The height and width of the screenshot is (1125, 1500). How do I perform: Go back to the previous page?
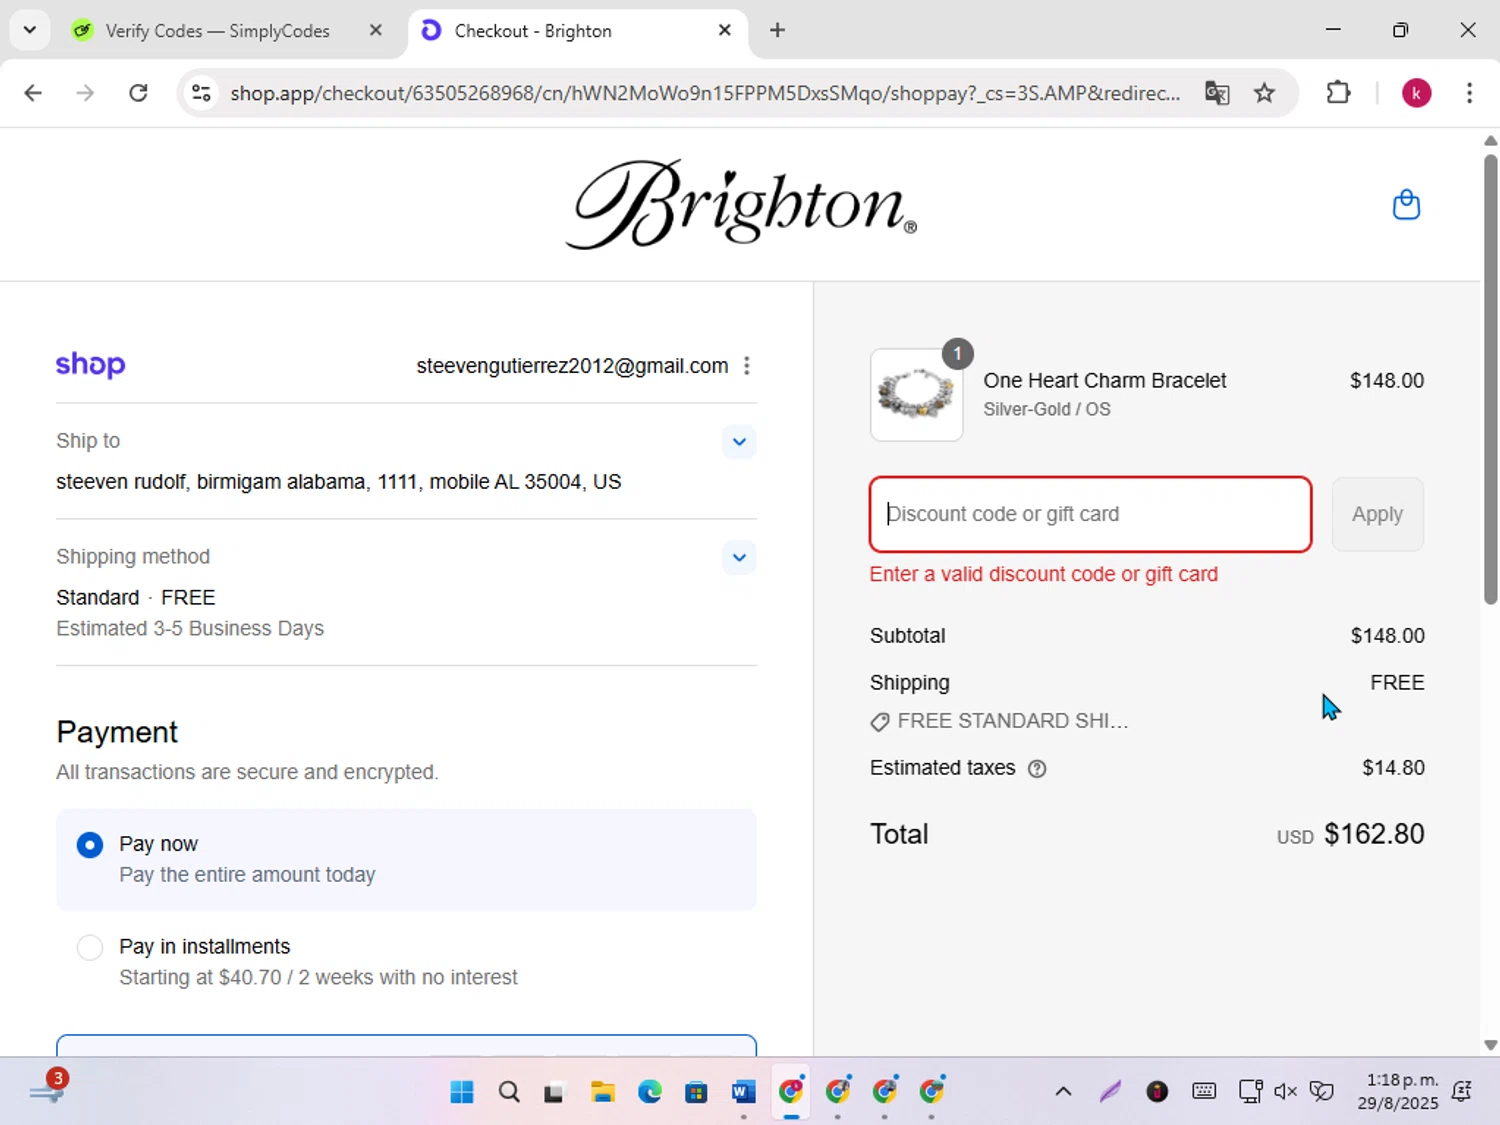tap(33, 93)
